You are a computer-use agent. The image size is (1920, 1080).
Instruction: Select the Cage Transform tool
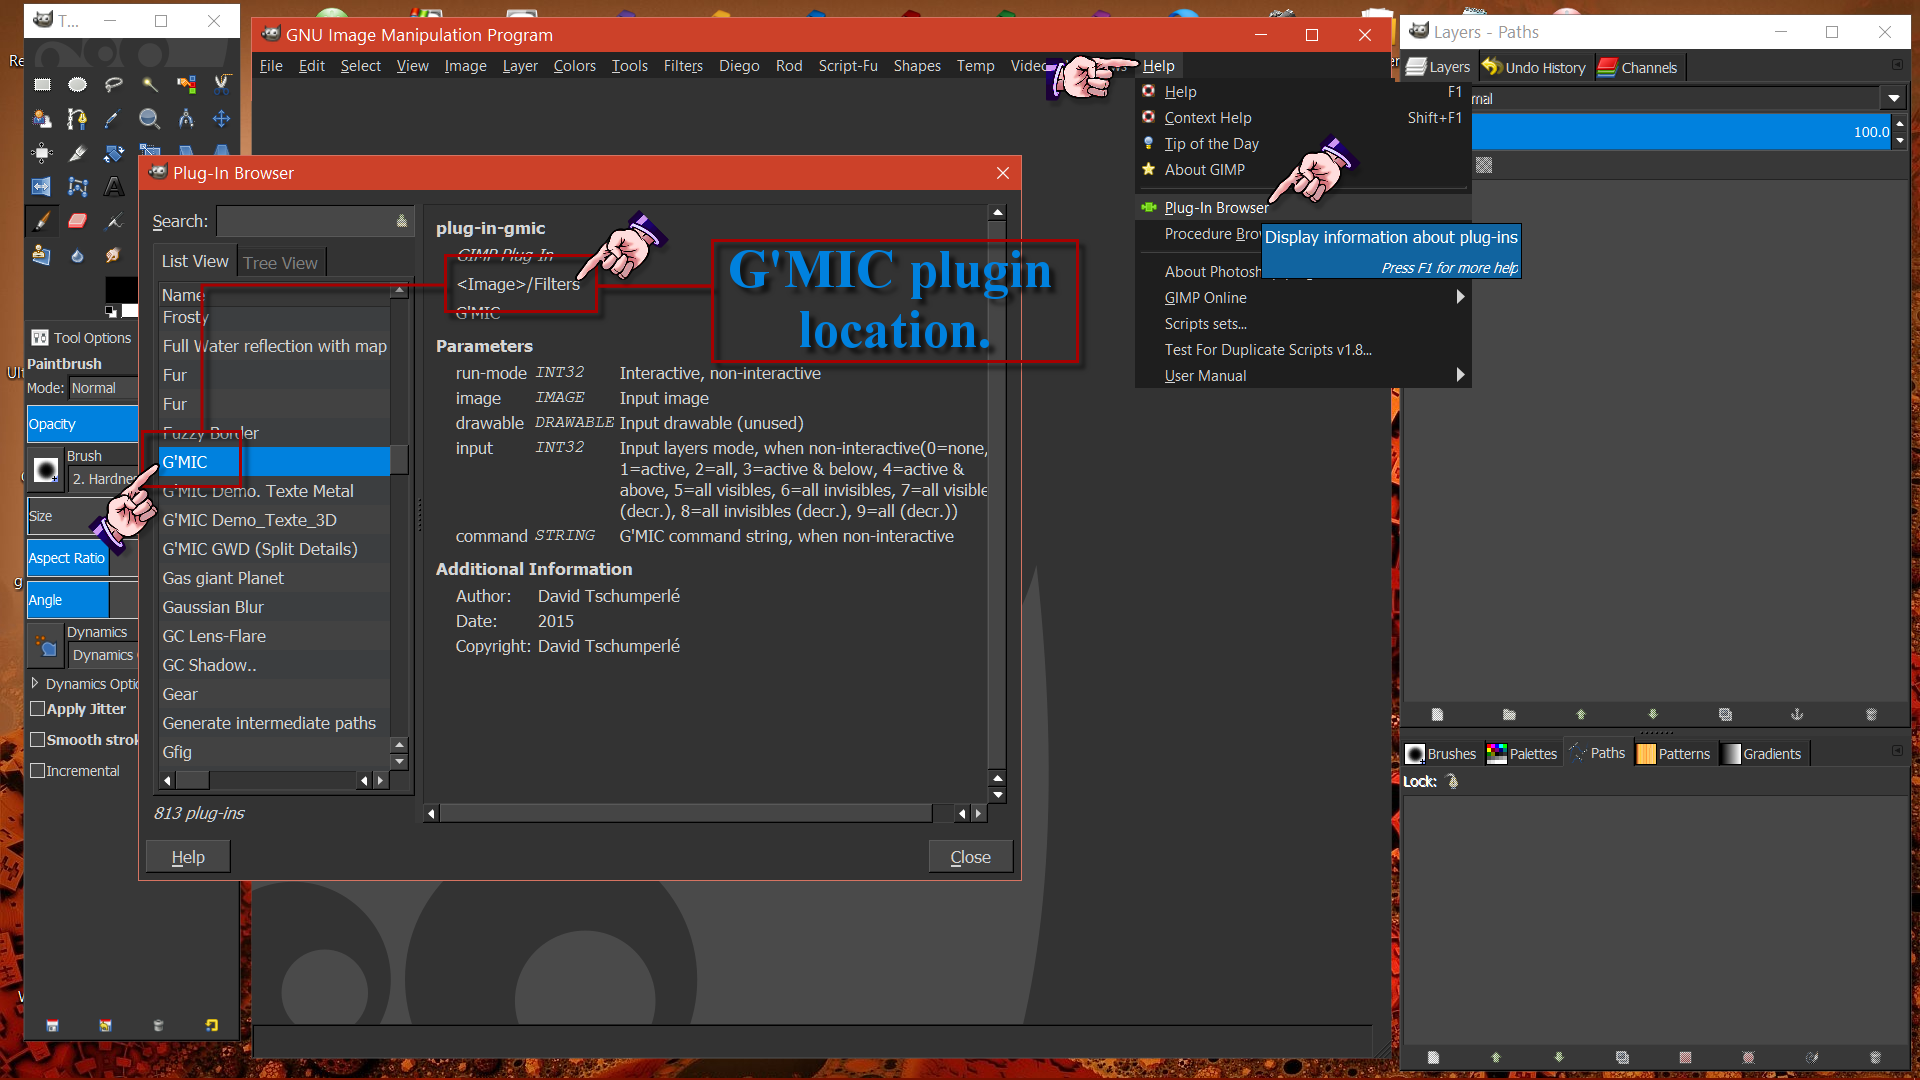78,187
